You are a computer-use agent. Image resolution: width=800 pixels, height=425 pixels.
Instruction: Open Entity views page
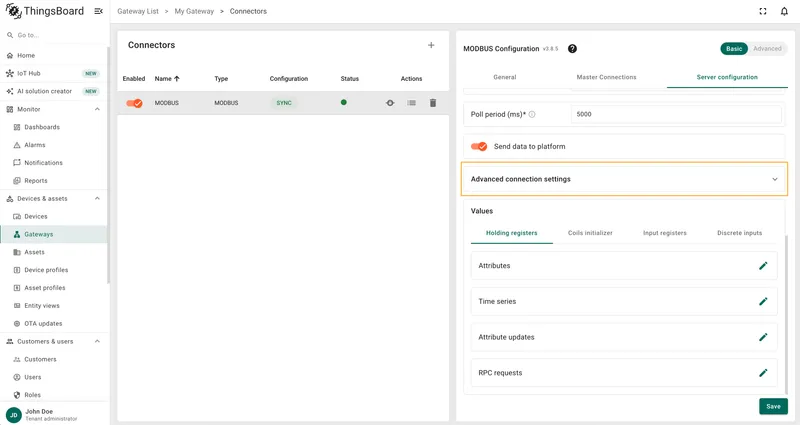(54, 305)
